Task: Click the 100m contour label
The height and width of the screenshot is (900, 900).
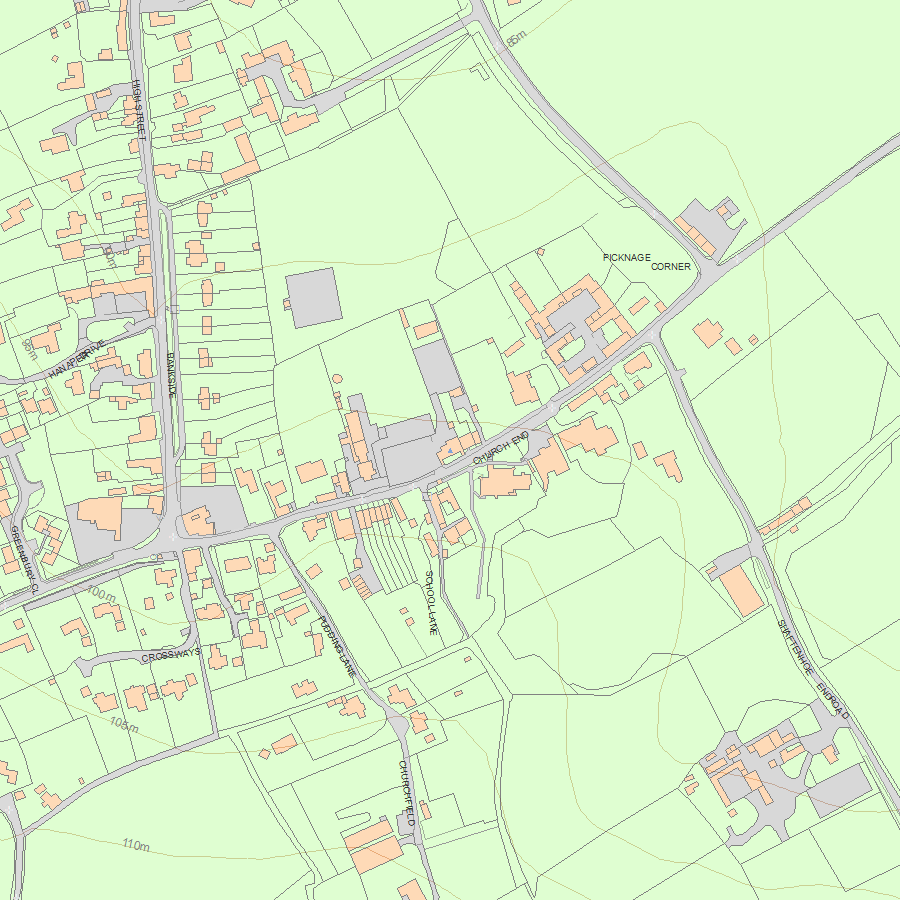Action: [101, 593]
